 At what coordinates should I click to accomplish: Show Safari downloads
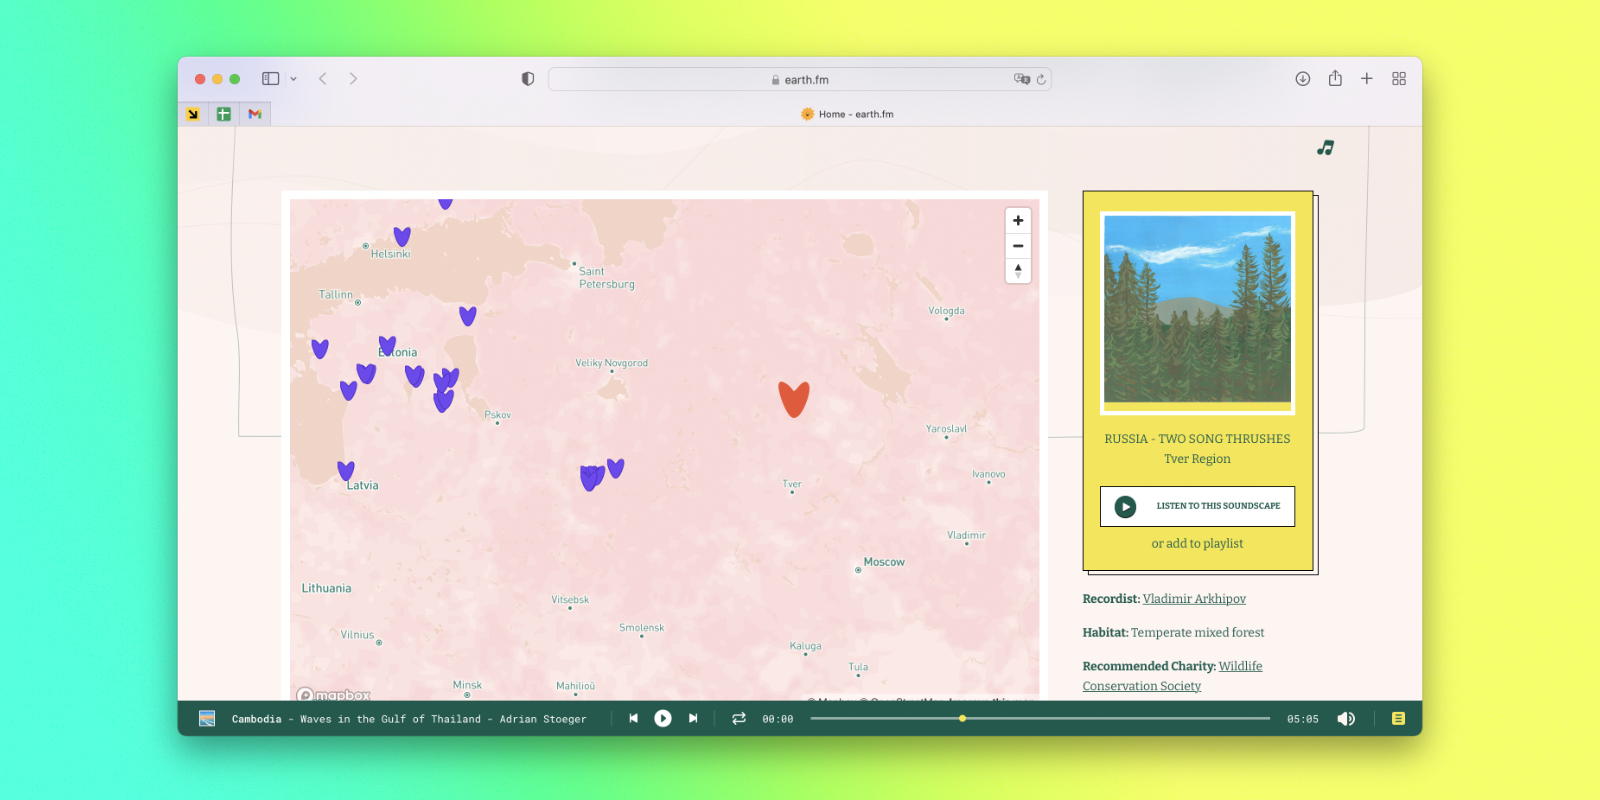click(x=1303, y=79)
